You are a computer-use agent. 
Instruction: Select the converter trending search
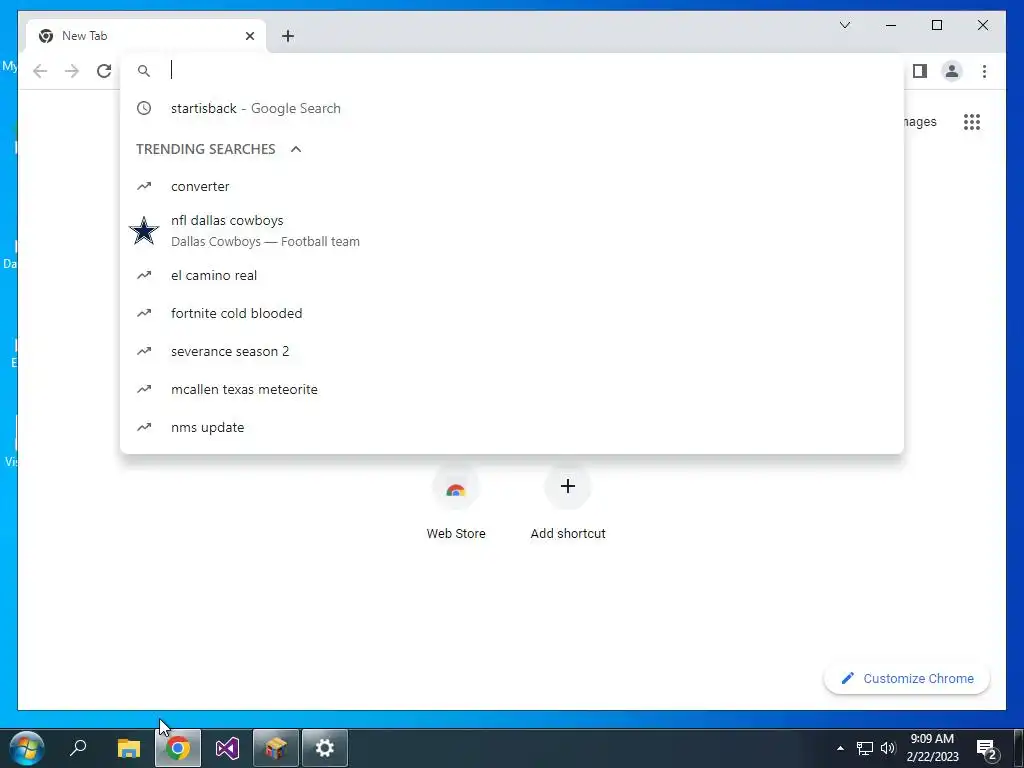coord(512,186)
